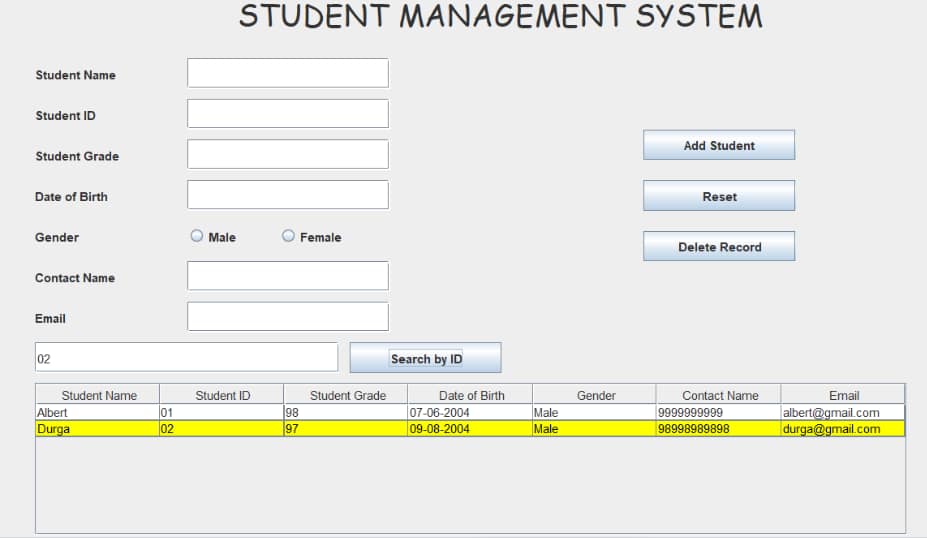Click the Email column header in table

pyautogui.click(x=843, y=395)
